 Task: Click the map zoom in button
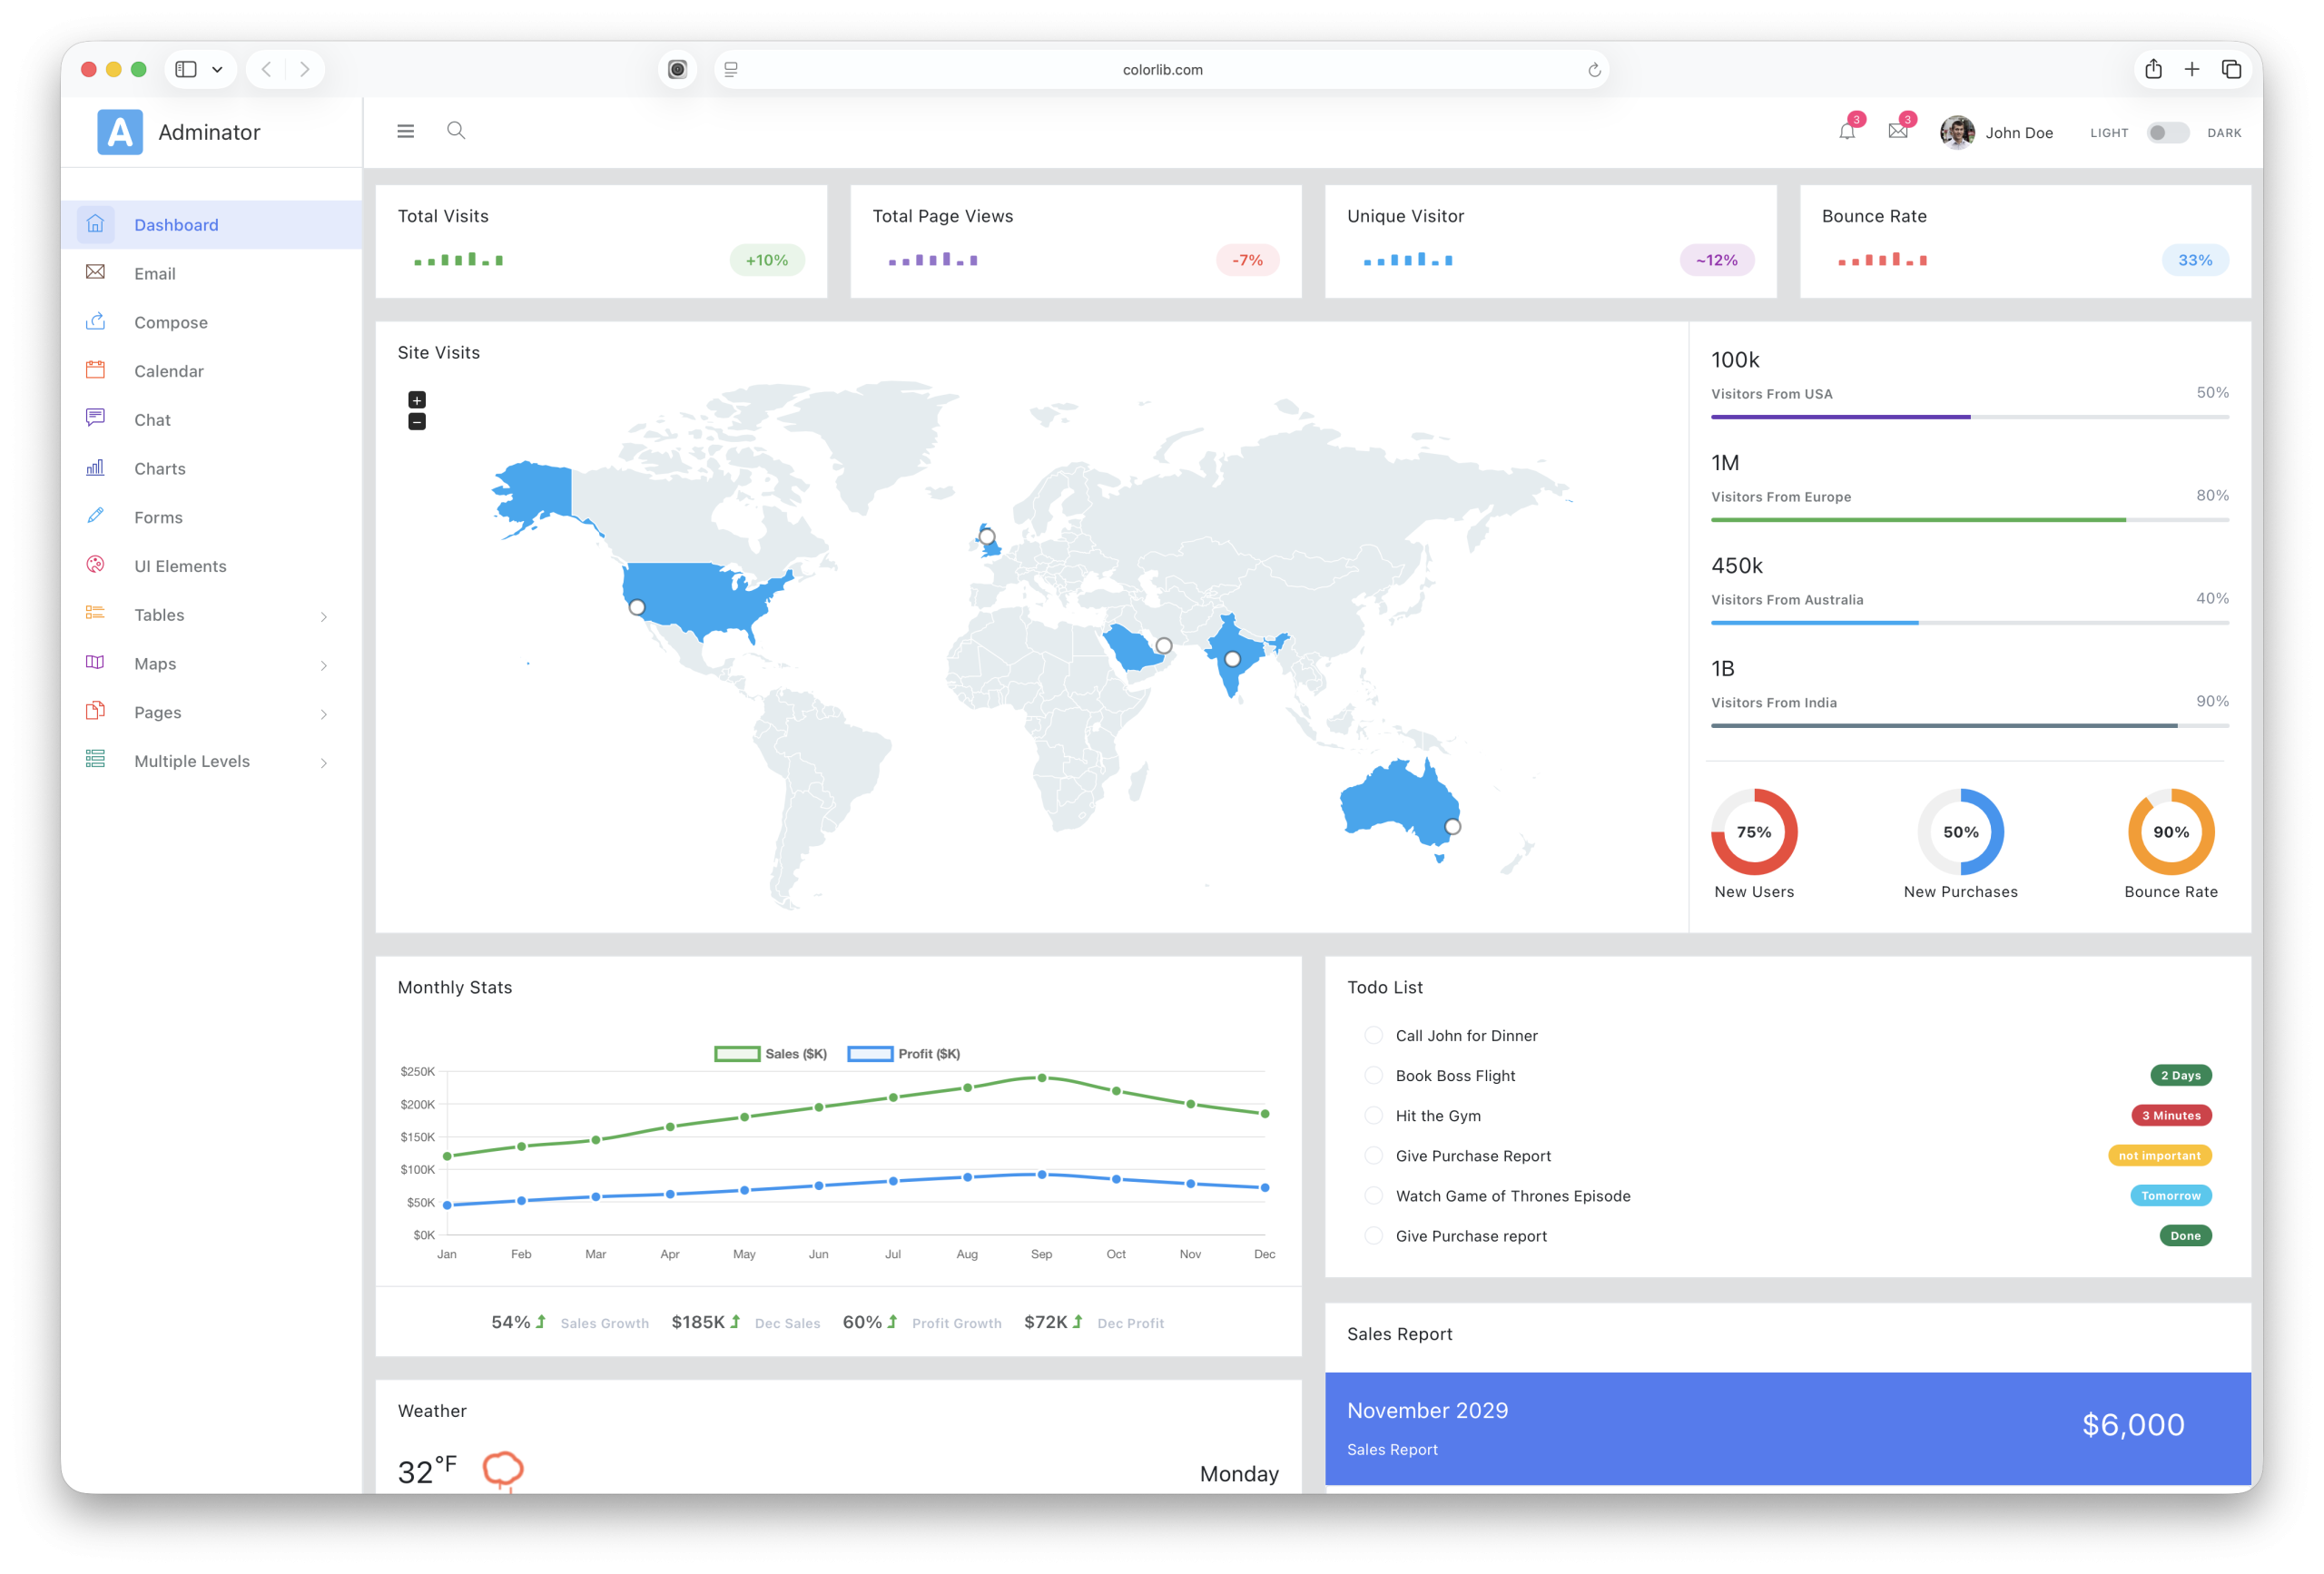(416, 399)
